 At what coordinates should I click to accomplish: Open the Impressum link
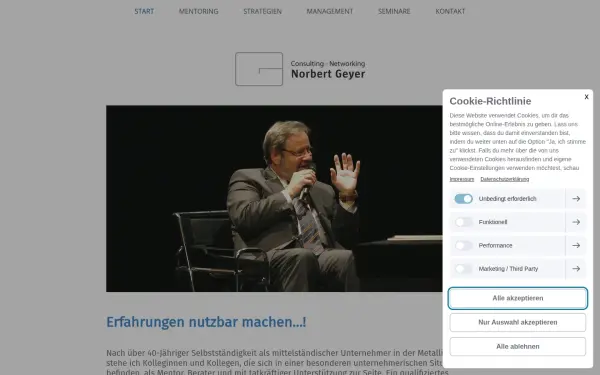(x=462, y=179)
